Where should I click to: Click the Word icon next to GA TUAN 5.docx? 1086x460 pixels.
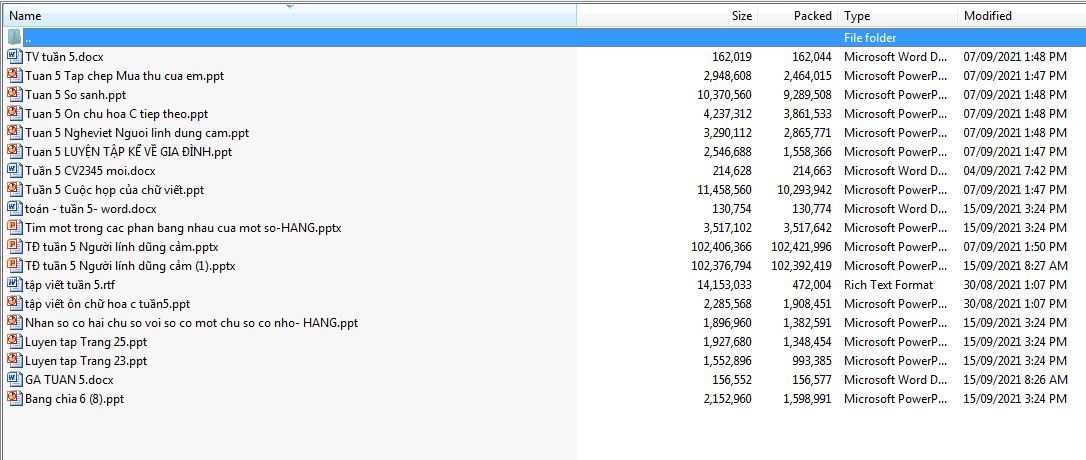coord(14,380)
